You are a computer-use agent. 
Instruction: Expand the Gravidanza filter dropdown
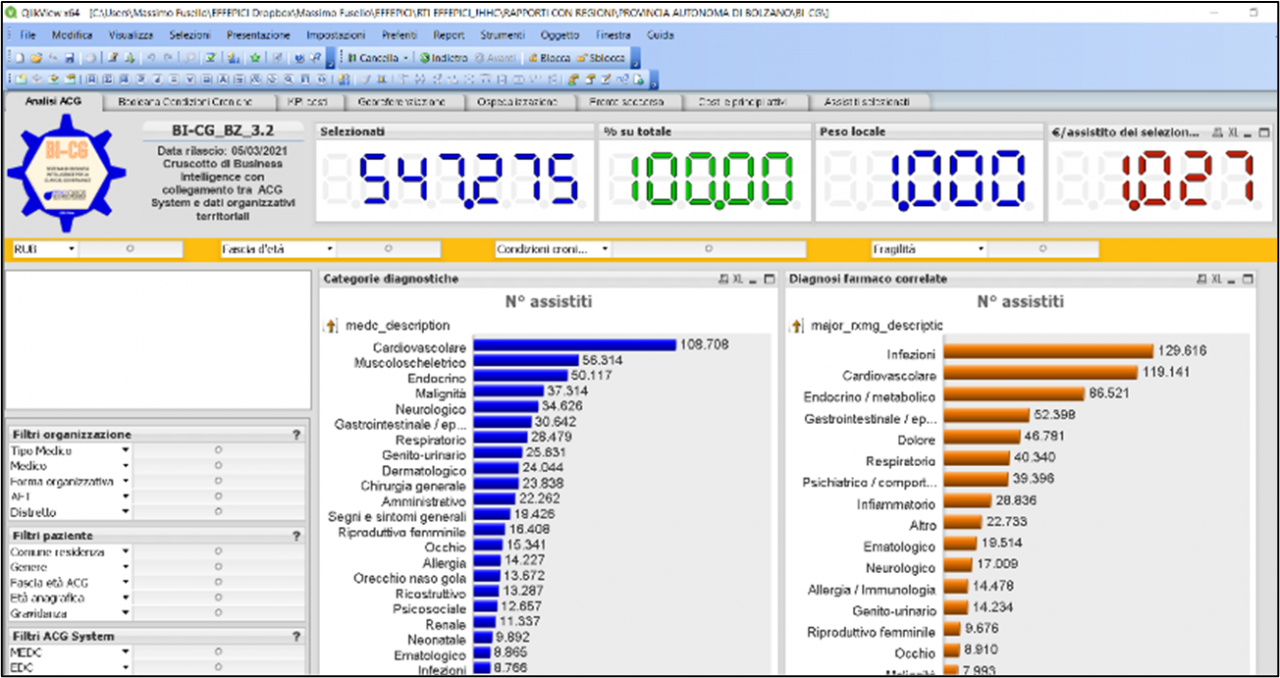click(125, 613)
